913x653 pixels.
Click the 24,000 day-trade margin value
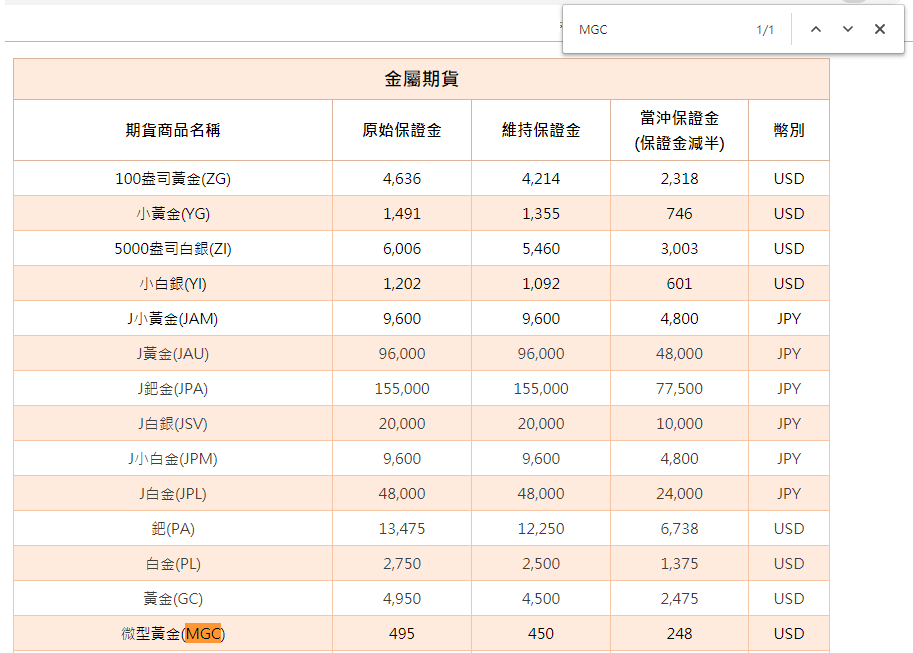pyautogui.click(x=680, y=493)
